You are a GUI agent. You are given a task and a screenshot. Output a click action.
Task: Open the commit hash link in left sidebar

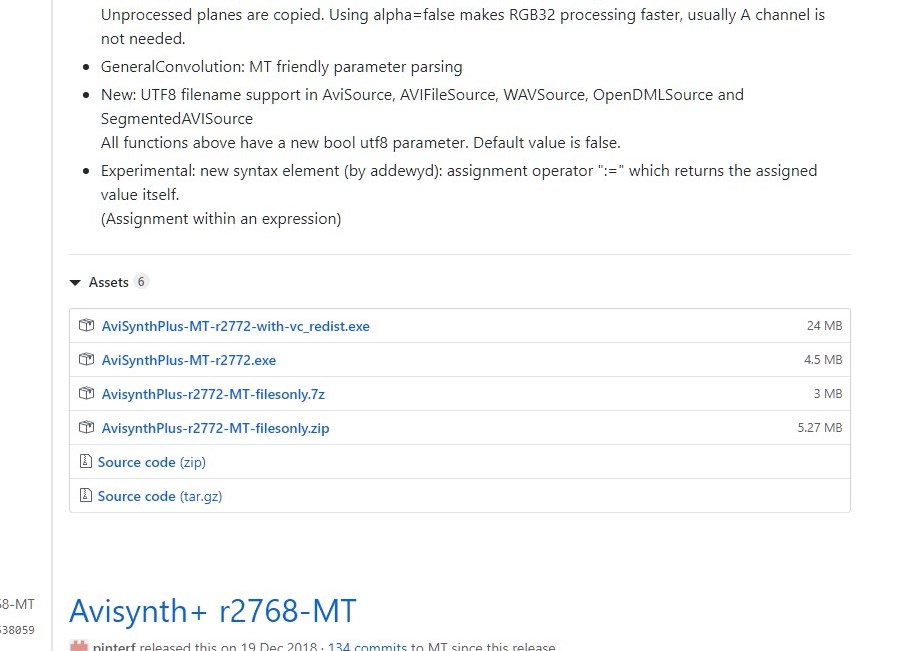17,630
